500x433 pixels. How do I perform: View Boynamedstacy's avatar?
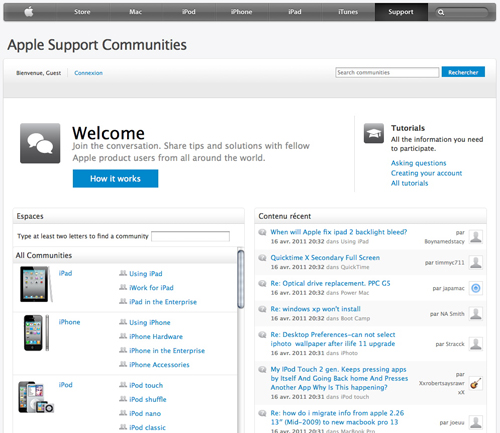click(x=476, y=237)
